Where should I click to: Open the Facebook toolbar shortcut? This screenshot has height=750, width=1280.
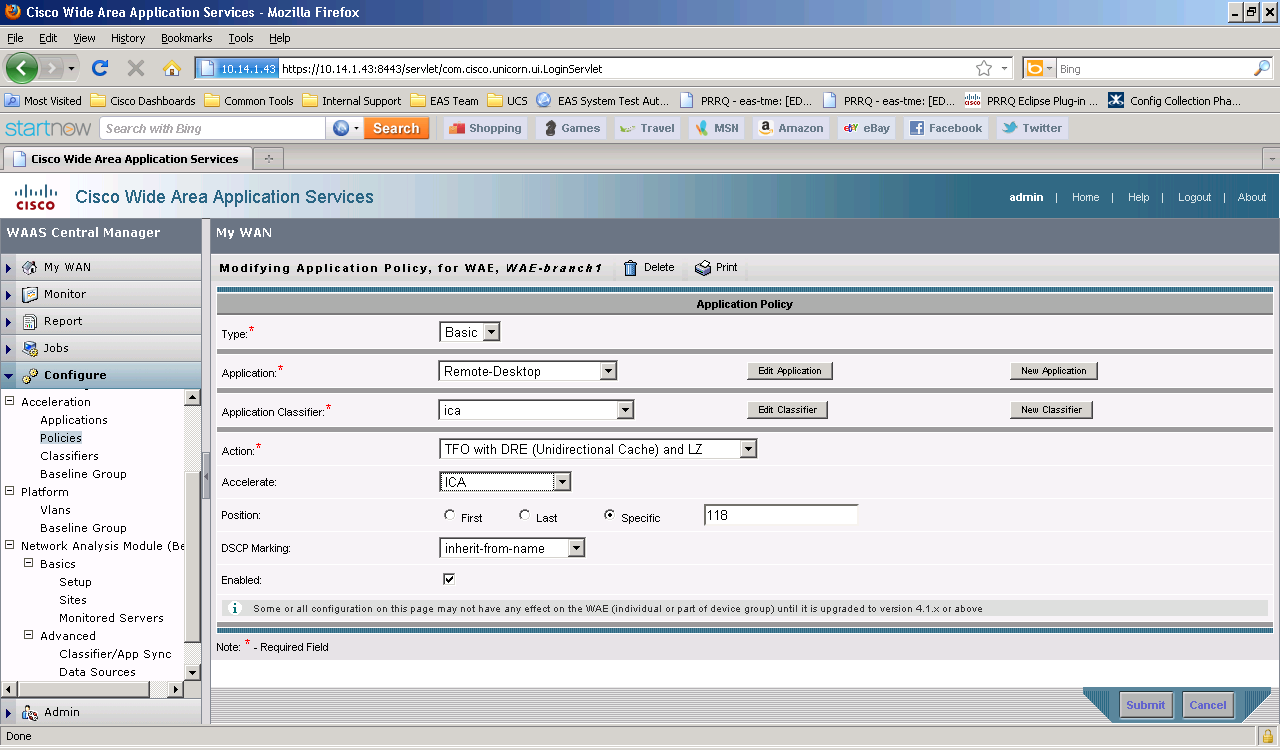[x=945, y=128]
